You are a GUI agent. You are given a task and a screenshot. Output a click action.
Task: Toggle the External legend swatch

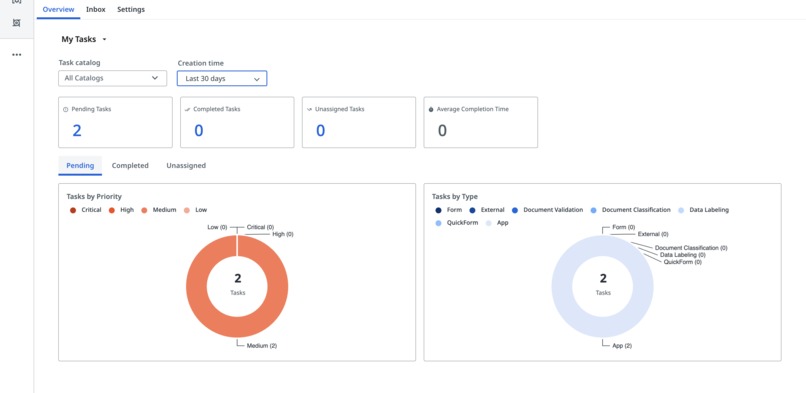(472, 210)
